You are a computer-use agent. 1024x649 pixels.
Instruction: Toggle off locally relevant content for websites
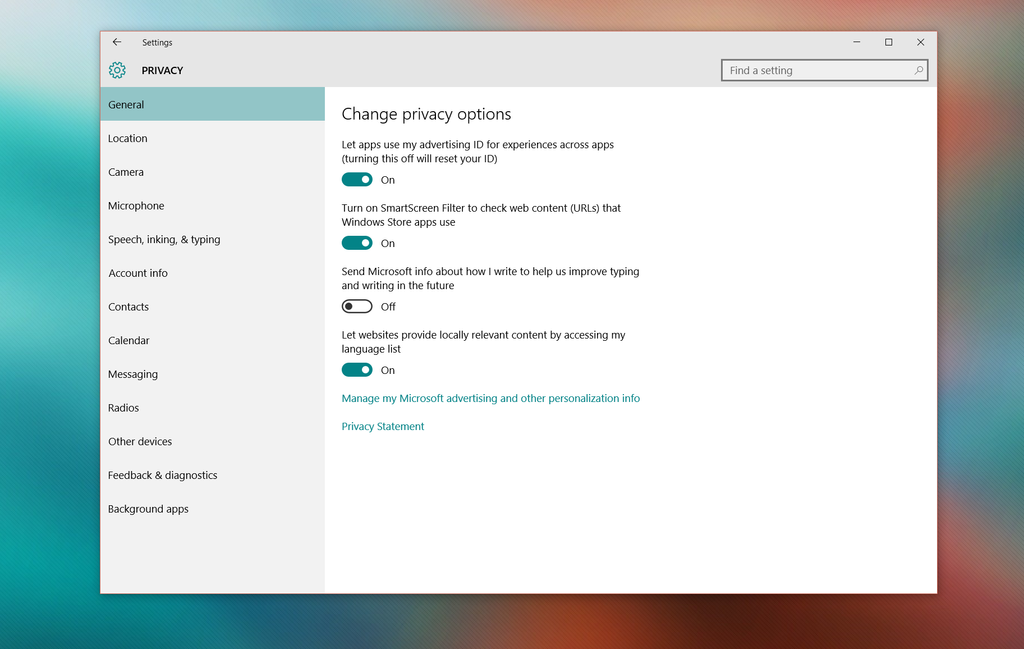click(357, 369)
